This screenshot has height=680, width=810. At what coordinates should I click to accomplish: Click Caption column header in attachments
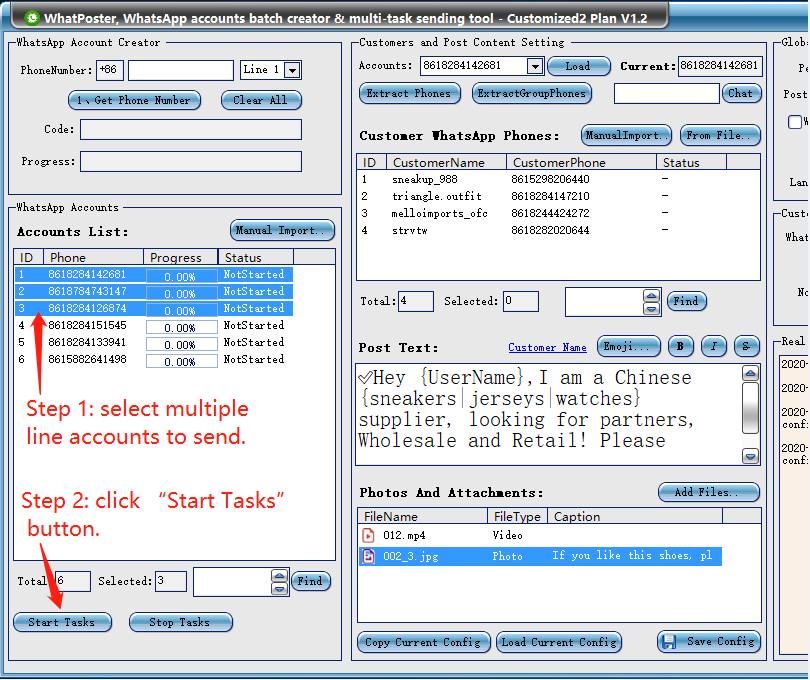634,516
